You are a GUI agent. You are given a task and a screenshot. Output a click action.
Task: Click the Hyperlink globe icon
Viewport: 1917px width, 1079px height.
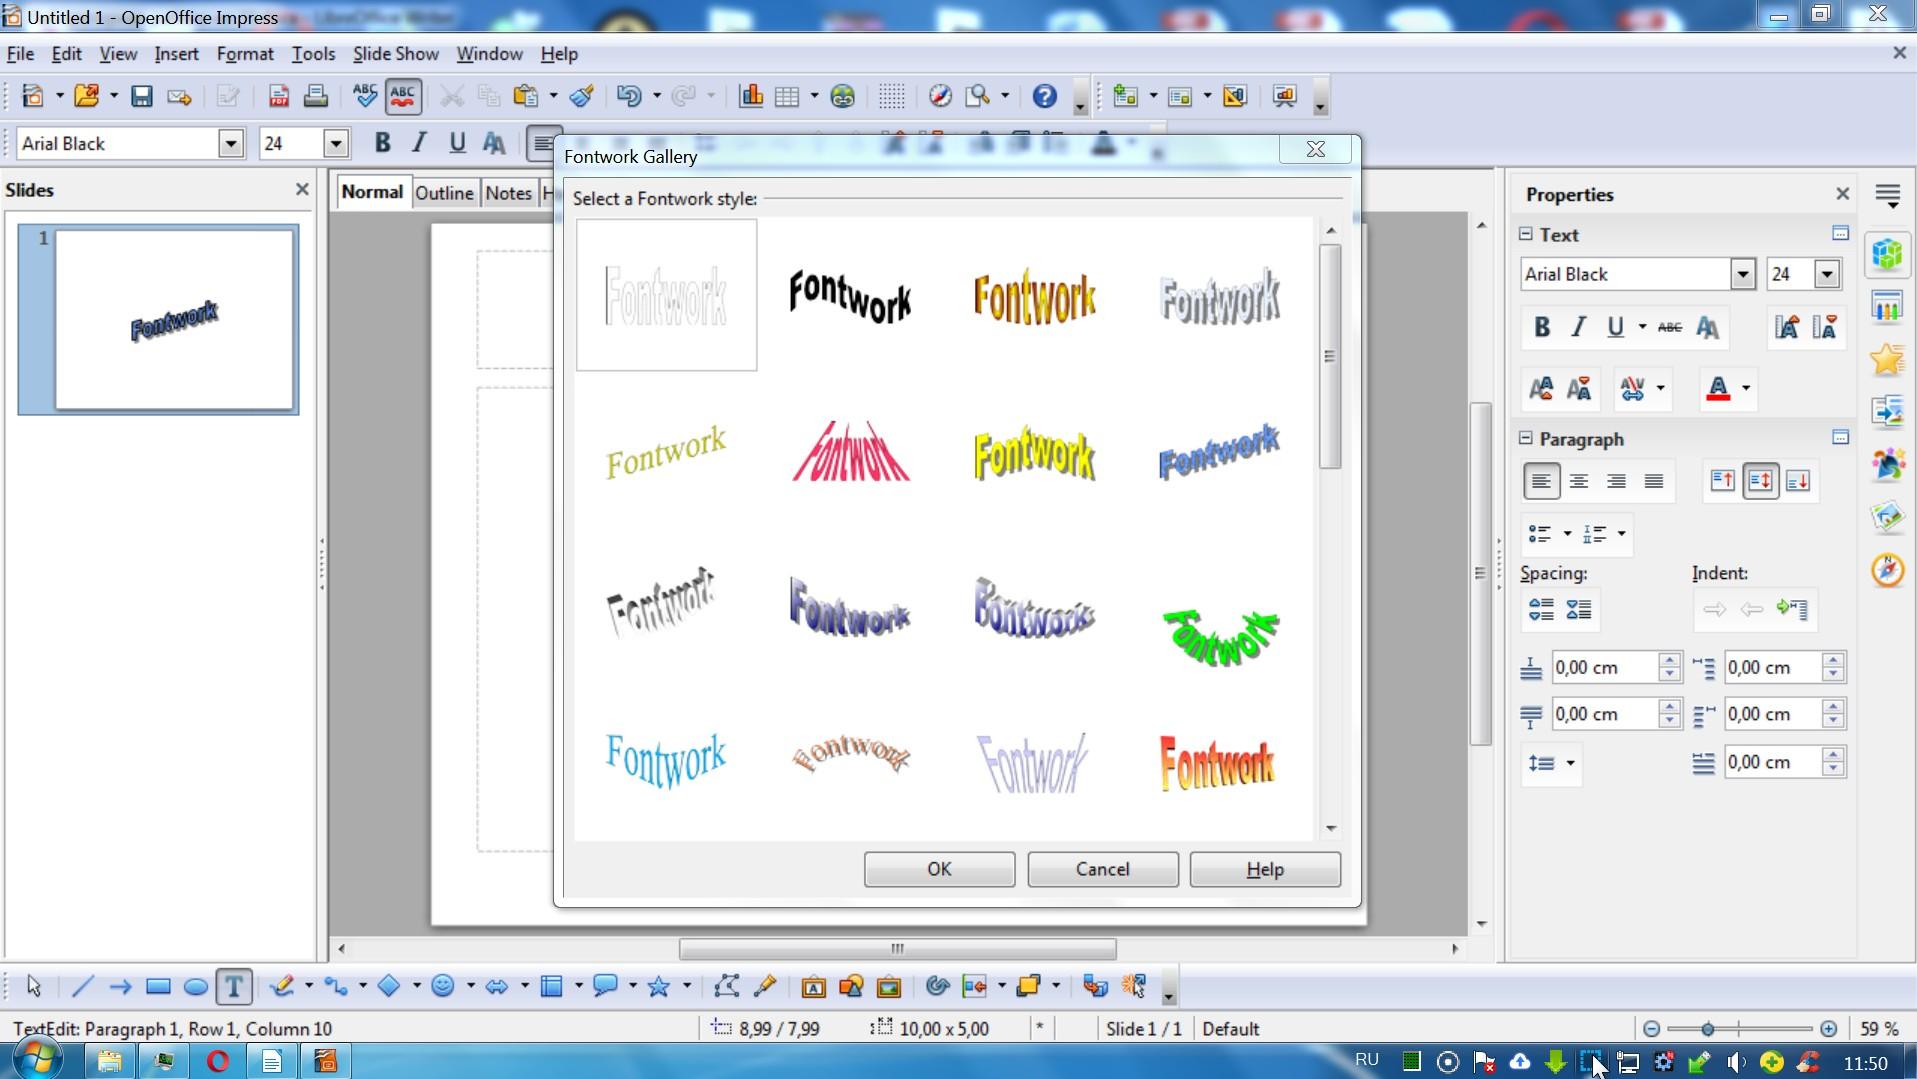[843, 96]
